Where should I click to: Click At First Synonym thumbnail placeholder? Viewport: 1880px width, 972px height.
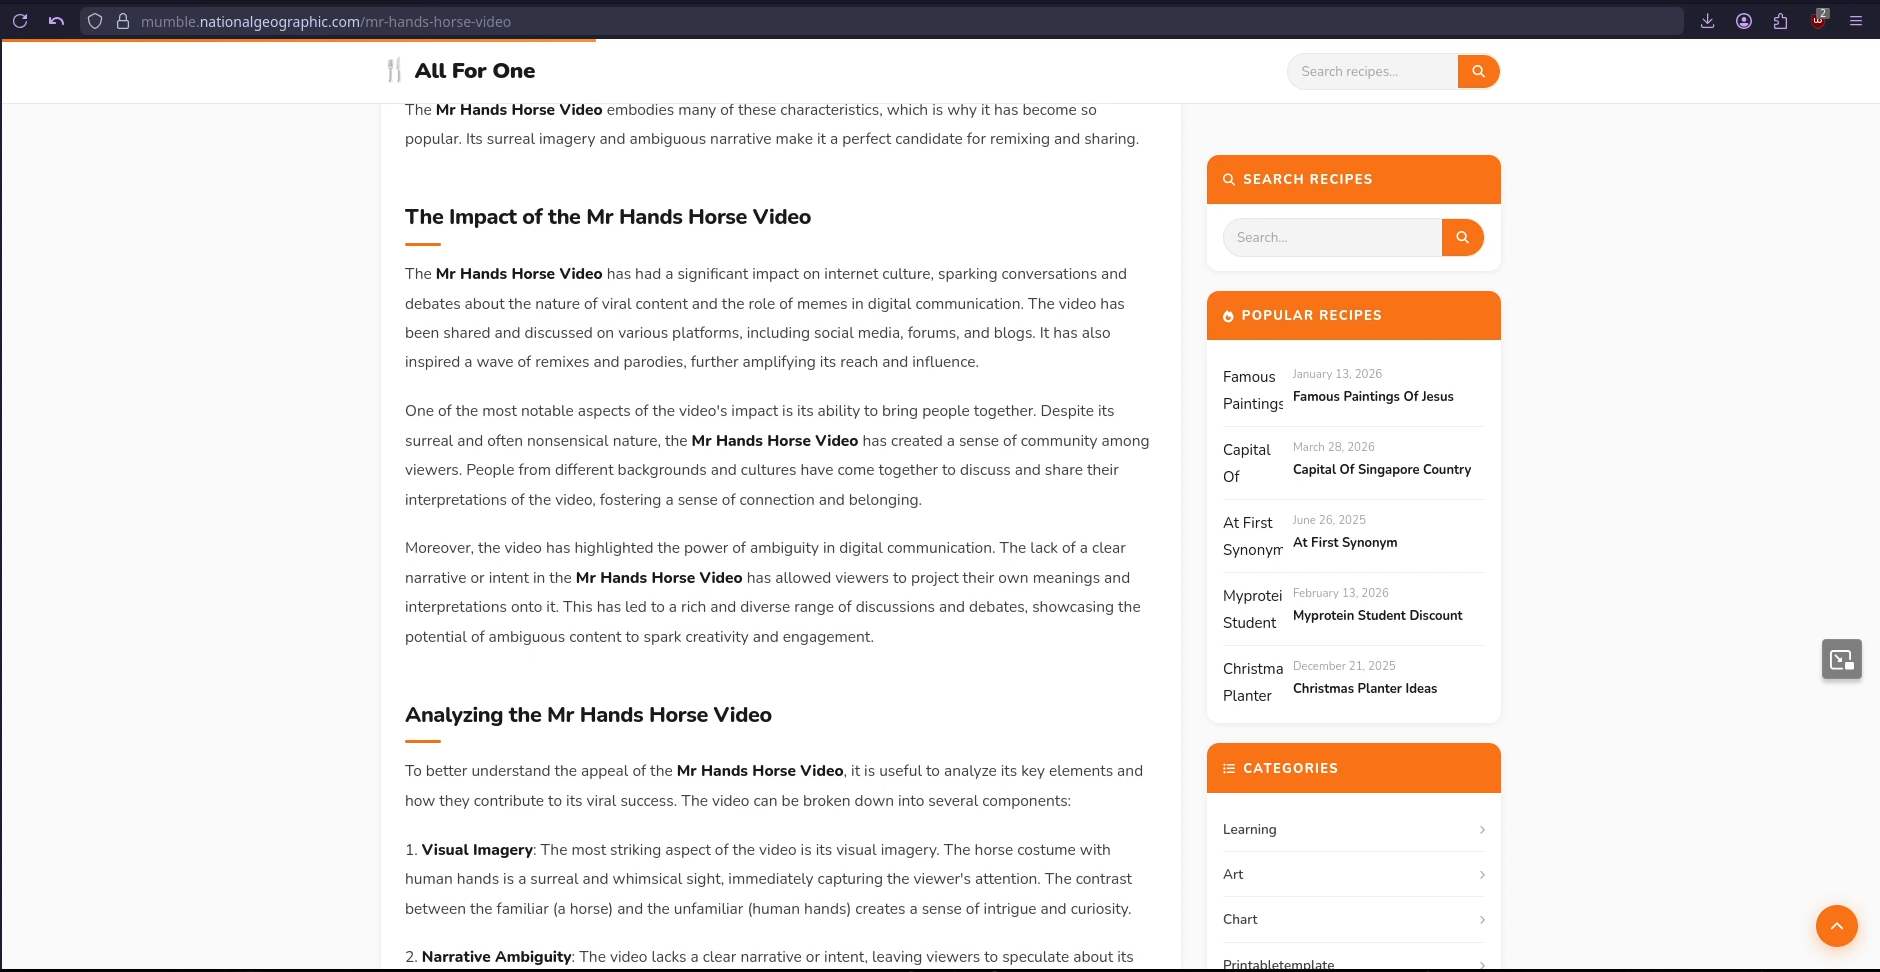pyautogui.click(x=1253, y=536)
